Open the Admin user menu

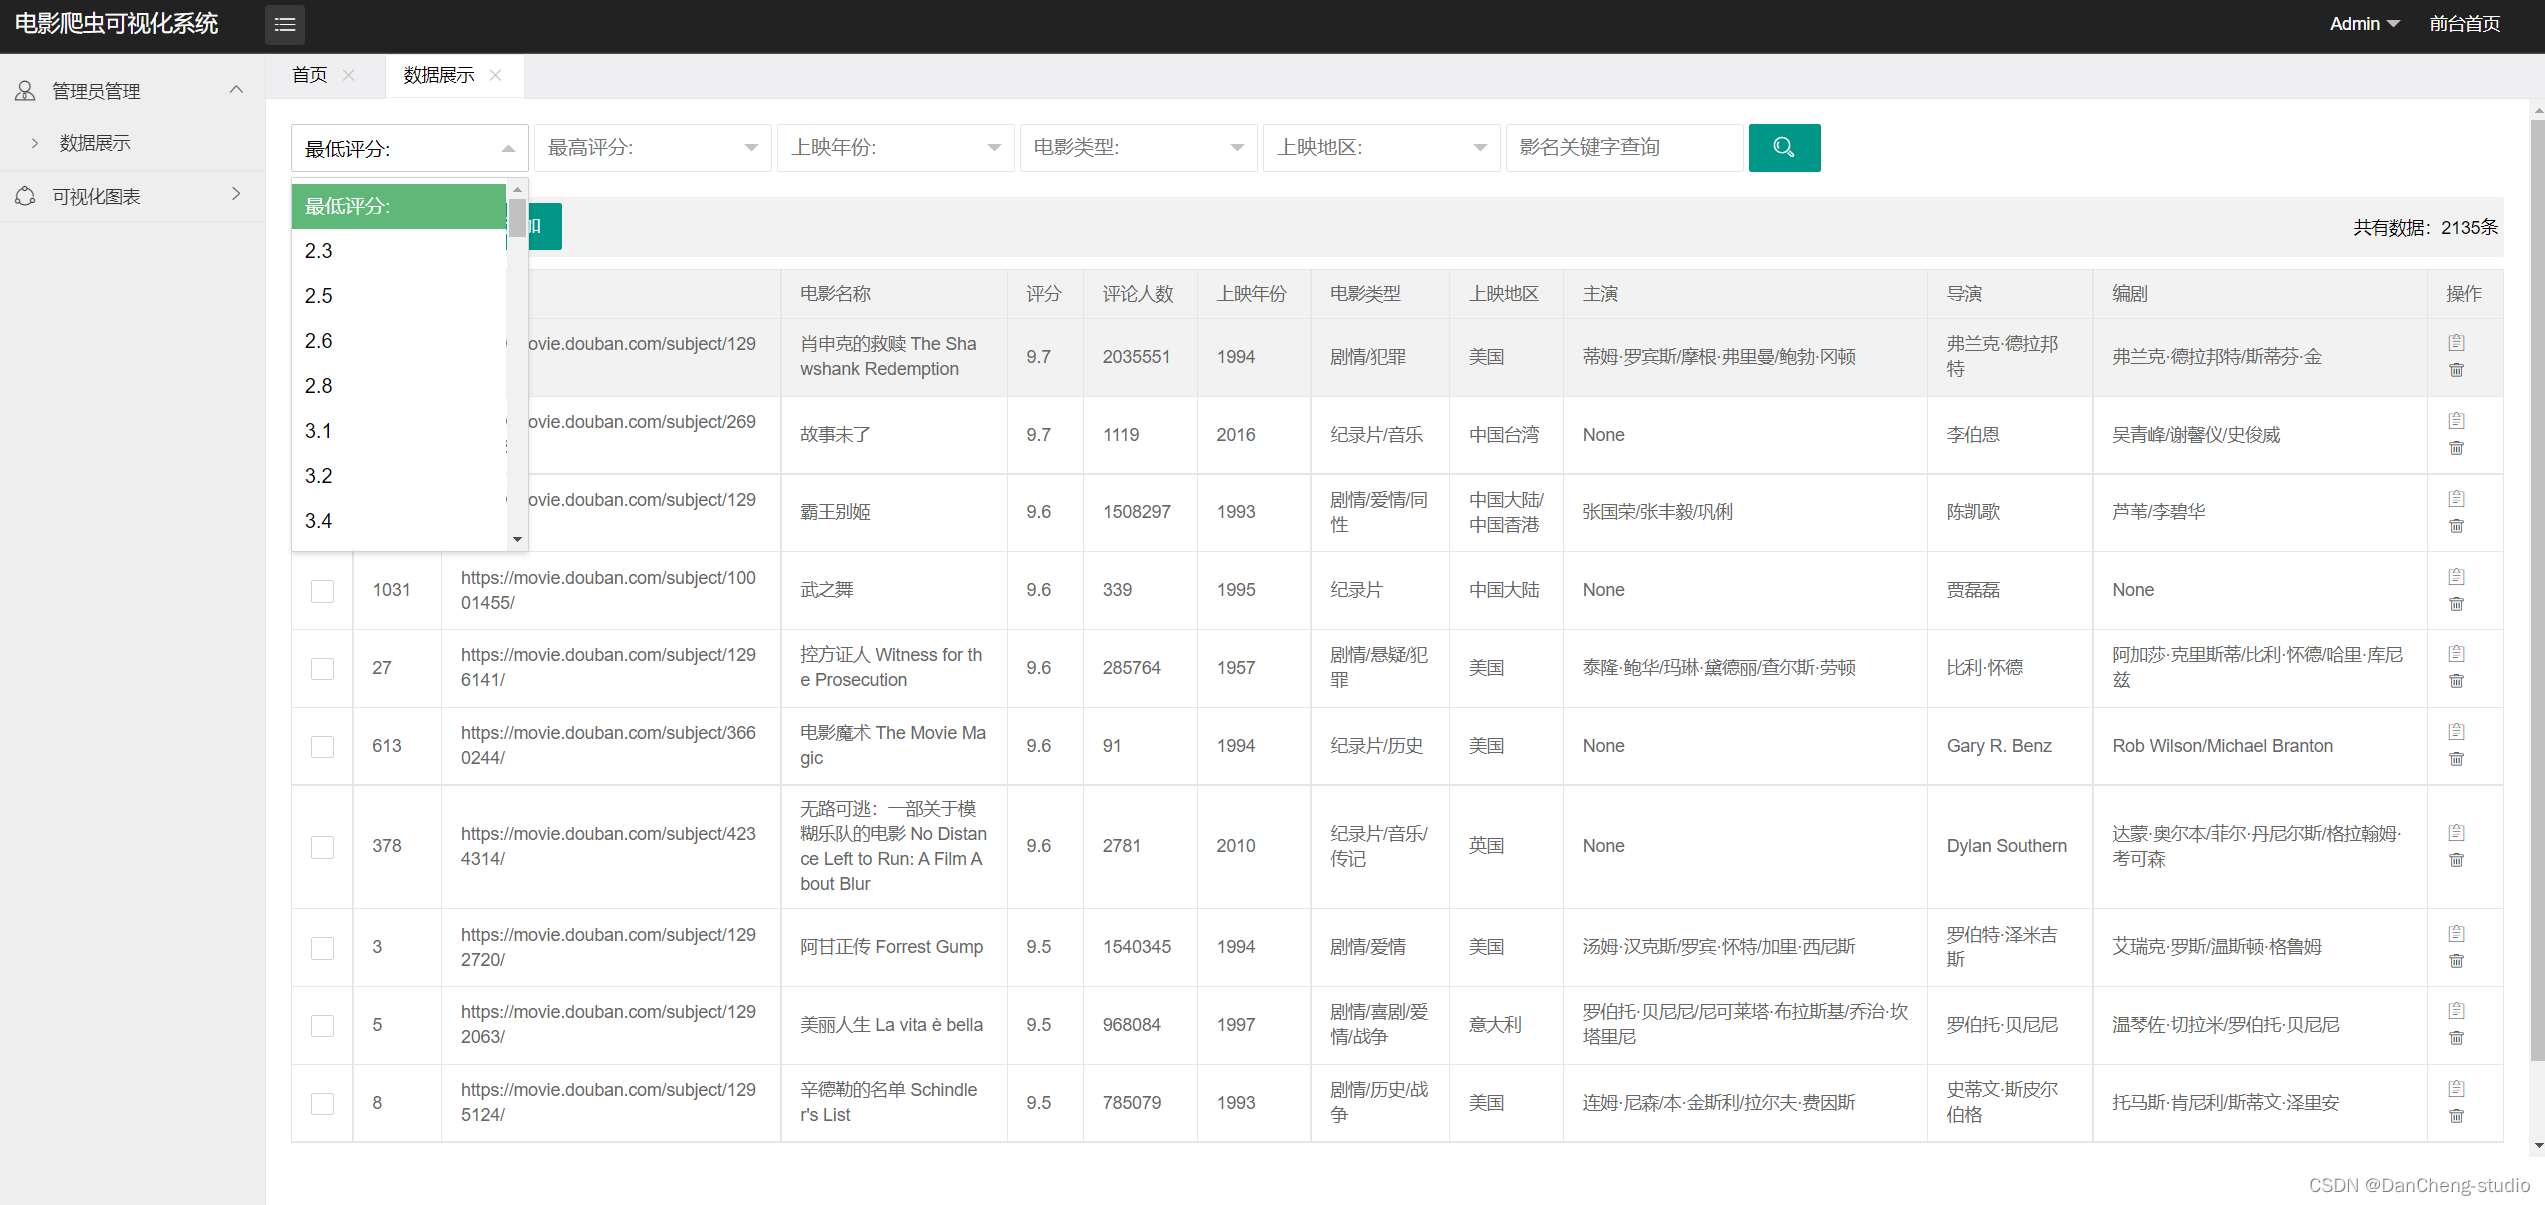tap(2364, 24)
